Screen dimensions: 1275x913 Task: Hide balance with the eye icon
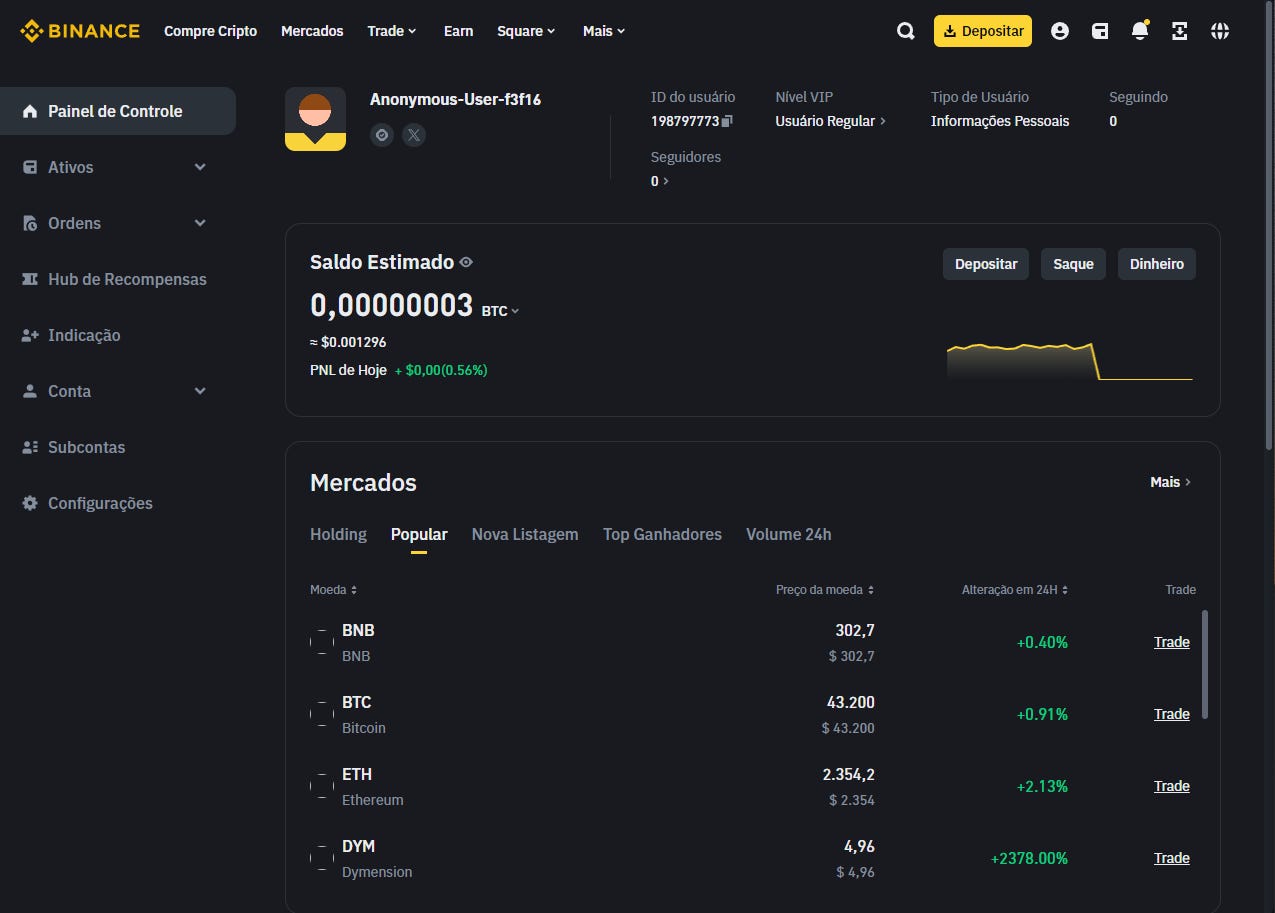tap(466, 262)
